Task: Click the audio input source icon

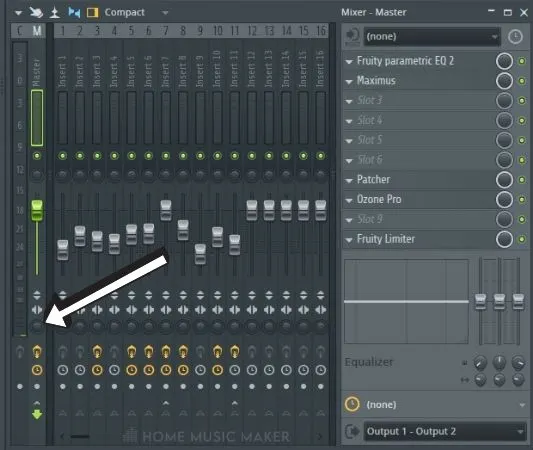Action: (353, 37)
